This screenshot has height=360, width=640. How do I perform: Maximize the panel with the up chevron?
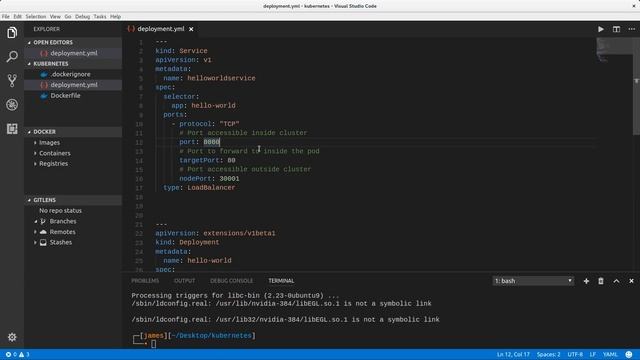pyautogui.click(x=616, y=281)
